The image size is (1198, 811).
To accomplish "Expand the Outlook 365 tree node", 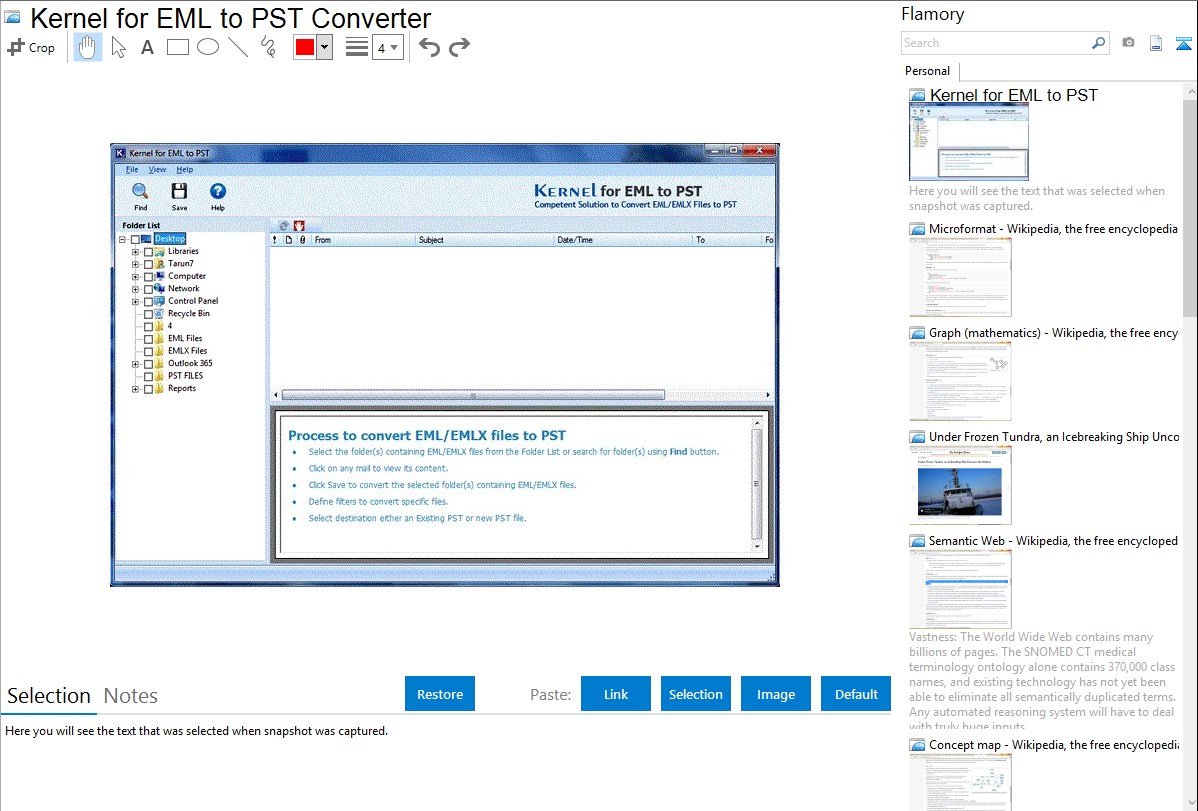I will 135,365.
